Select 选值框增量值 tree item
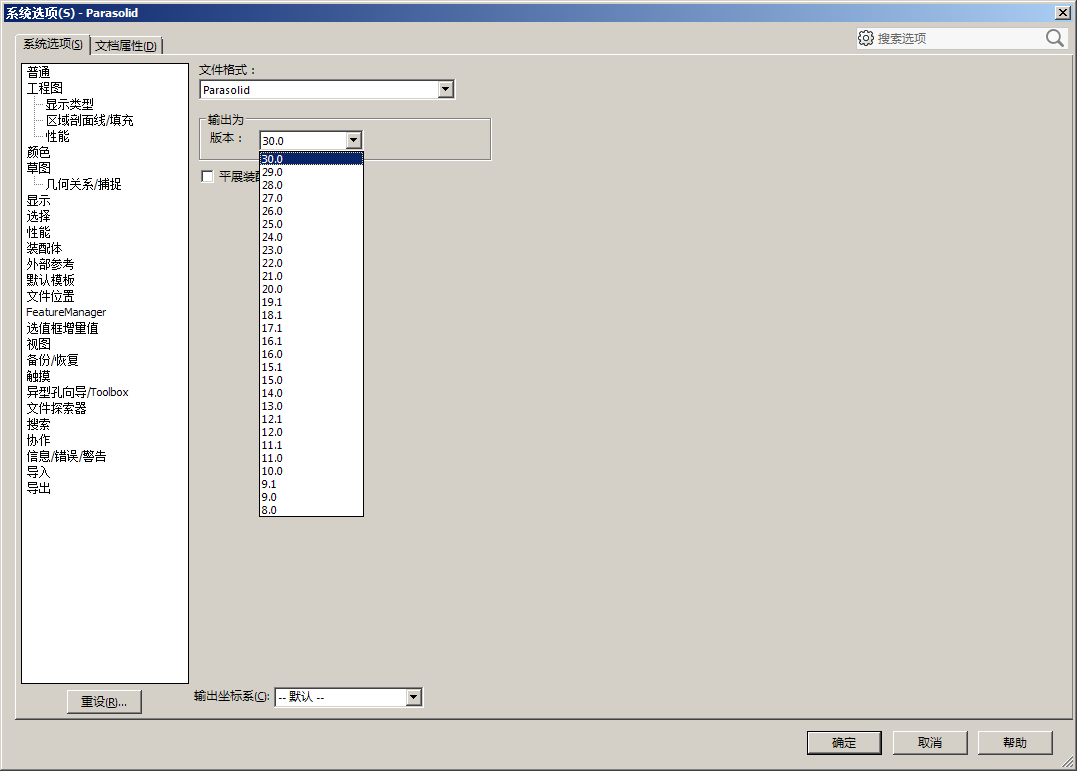This screenshot has height=771, width=1077. pyautogui.click(x=63, y=328)
